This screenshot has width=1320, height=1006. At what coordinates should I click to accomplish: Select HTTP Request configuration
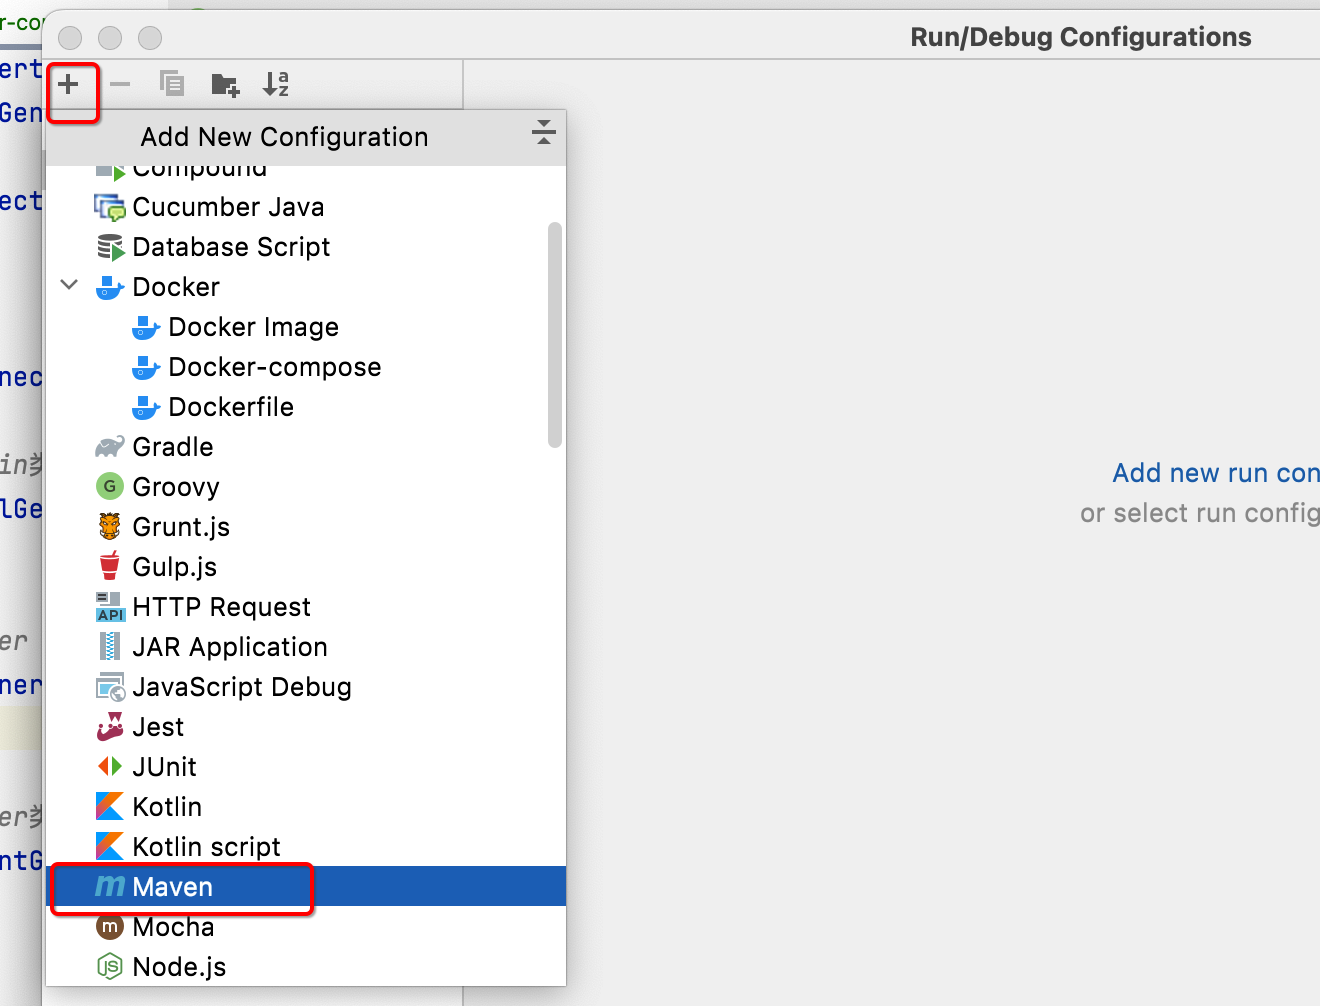click(x=306, y=607)
